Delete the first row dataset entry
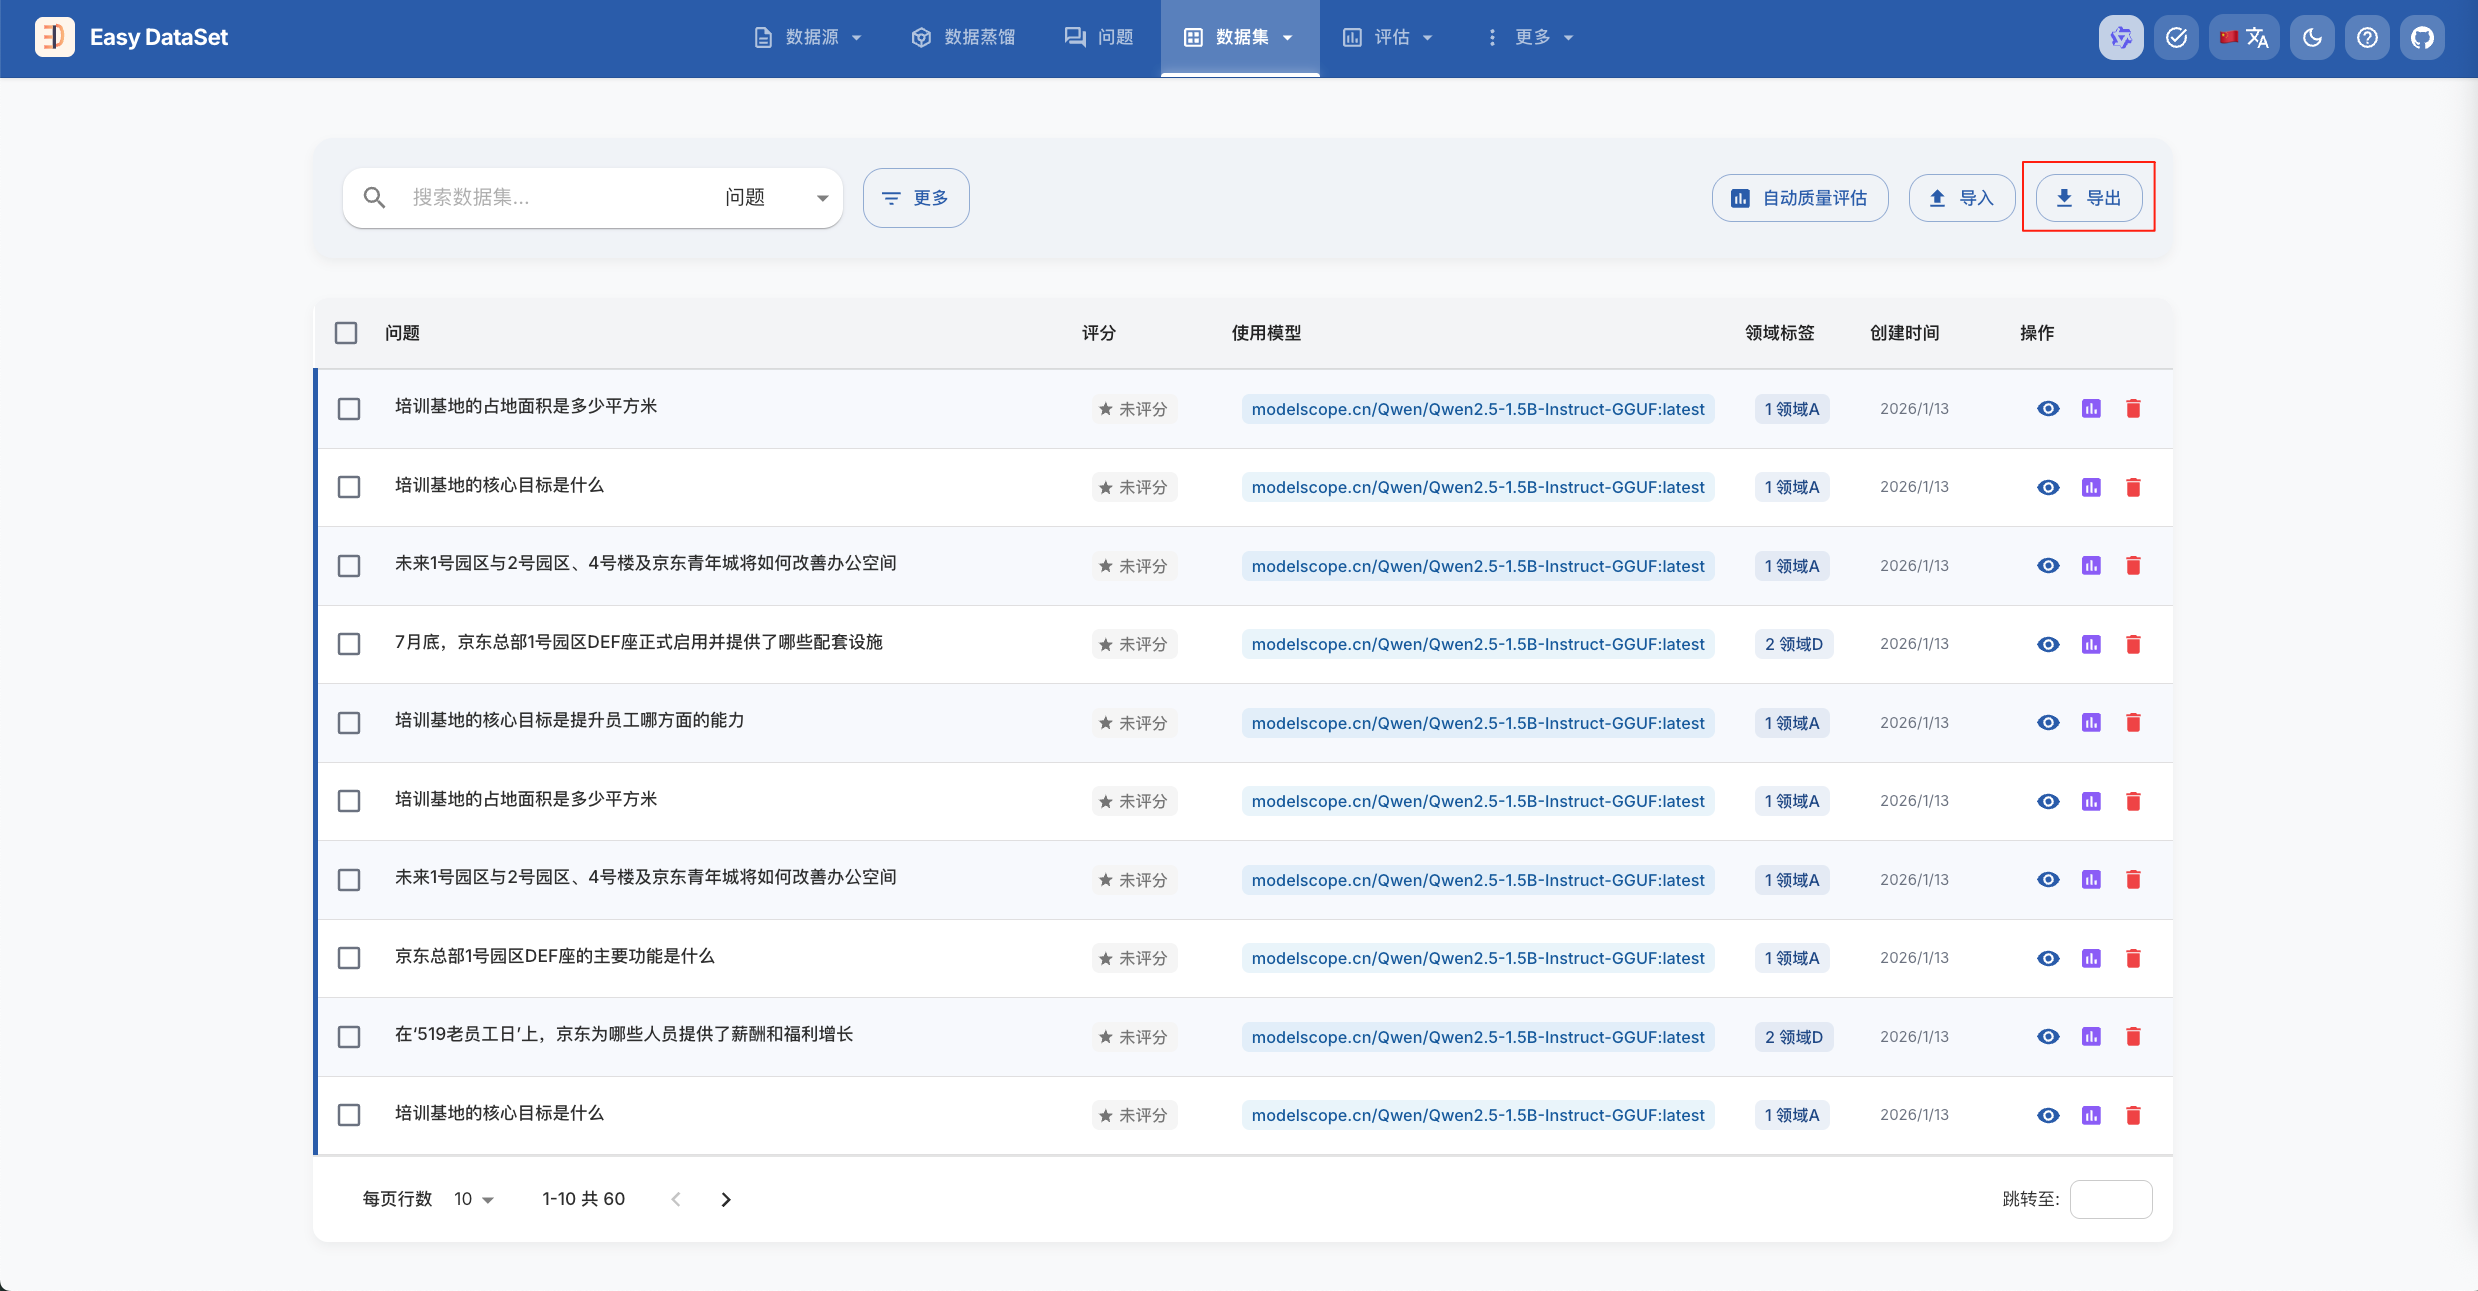2478x1291 pixels. 2133,409
